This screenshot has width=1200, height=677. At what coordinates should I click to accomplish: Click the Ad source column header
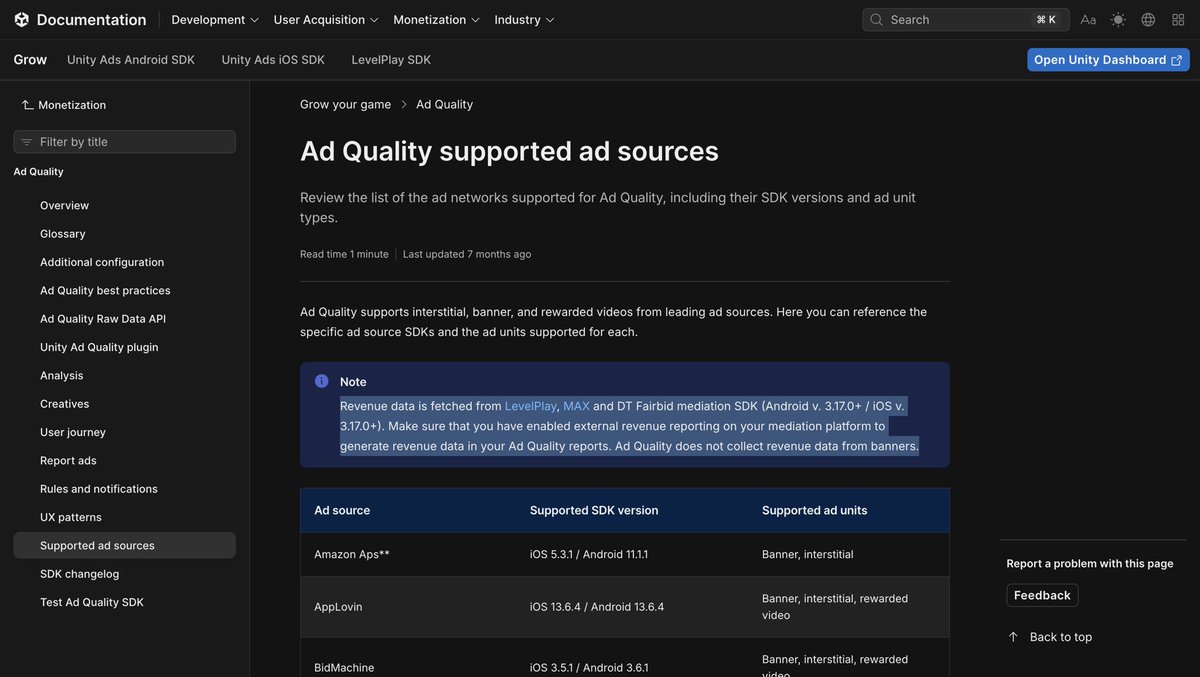[342, 510]
